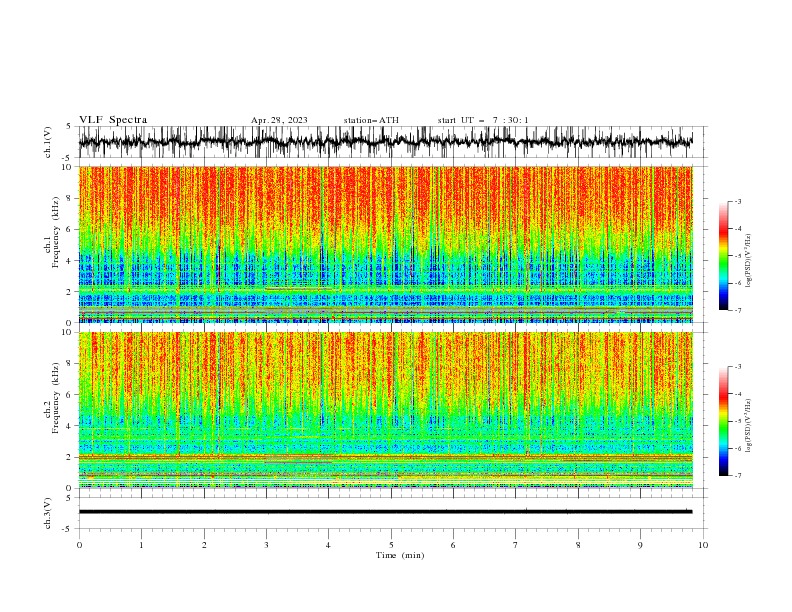
Task: Click inside the ch.2 spectrogram panel
Action: click(385, 410)
